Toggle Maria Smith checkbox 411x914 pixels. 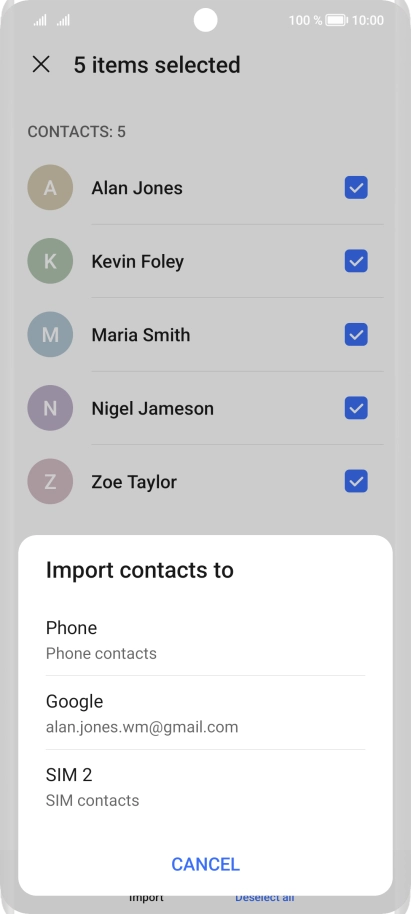tap(356, 335)
